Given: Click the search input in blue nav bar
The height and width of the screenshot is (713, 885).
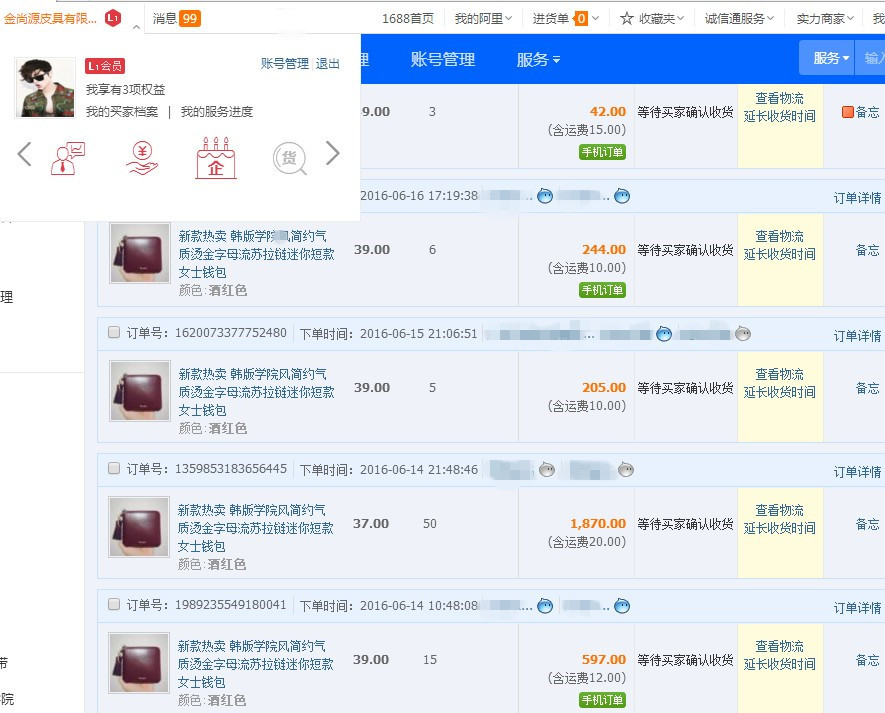Looking at the screenshot, I should [871, 58].
